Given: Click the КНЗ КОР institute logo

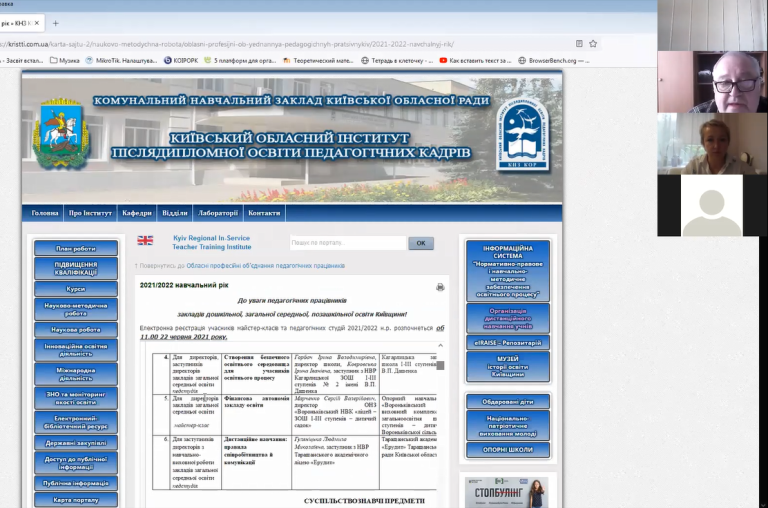Looking at the screenshot, I should [522, 134].
